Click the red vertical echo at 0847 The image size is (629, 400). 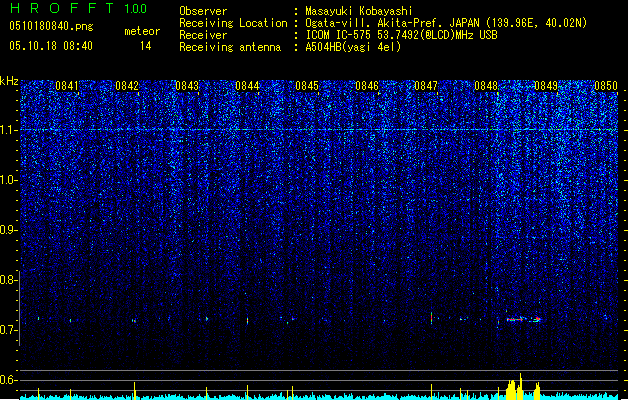click(431, 318)
